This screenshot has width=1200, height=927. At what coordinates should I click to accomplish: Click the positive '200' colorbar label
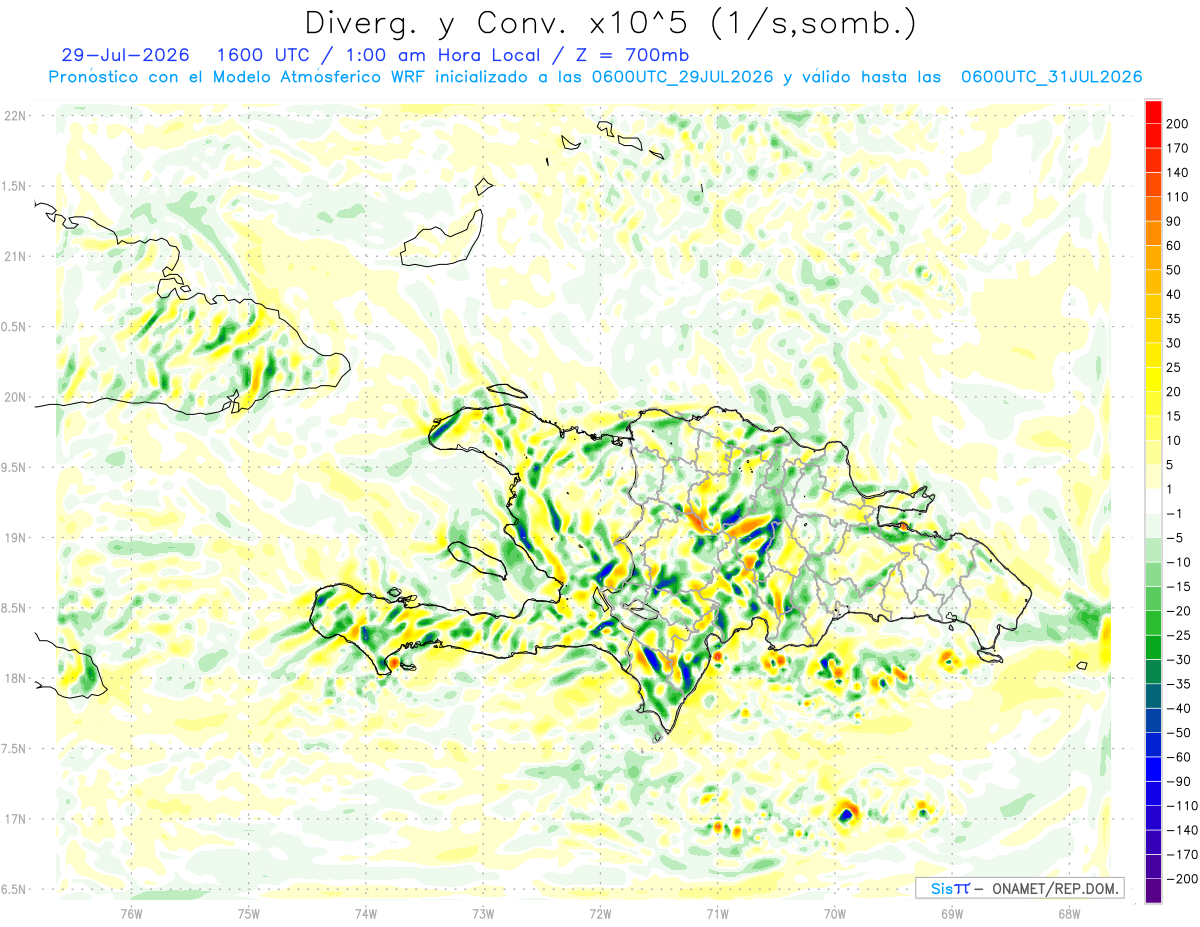point(1177,123)
